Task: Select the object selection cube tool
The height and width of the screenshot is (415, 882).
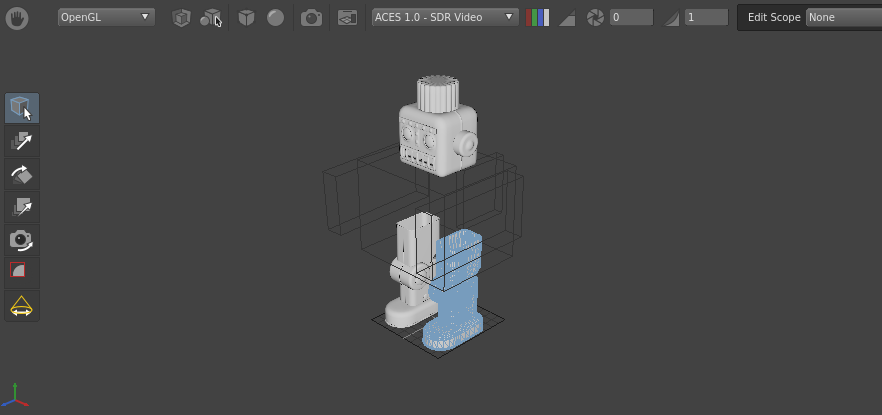Action: tap(22, 108)
